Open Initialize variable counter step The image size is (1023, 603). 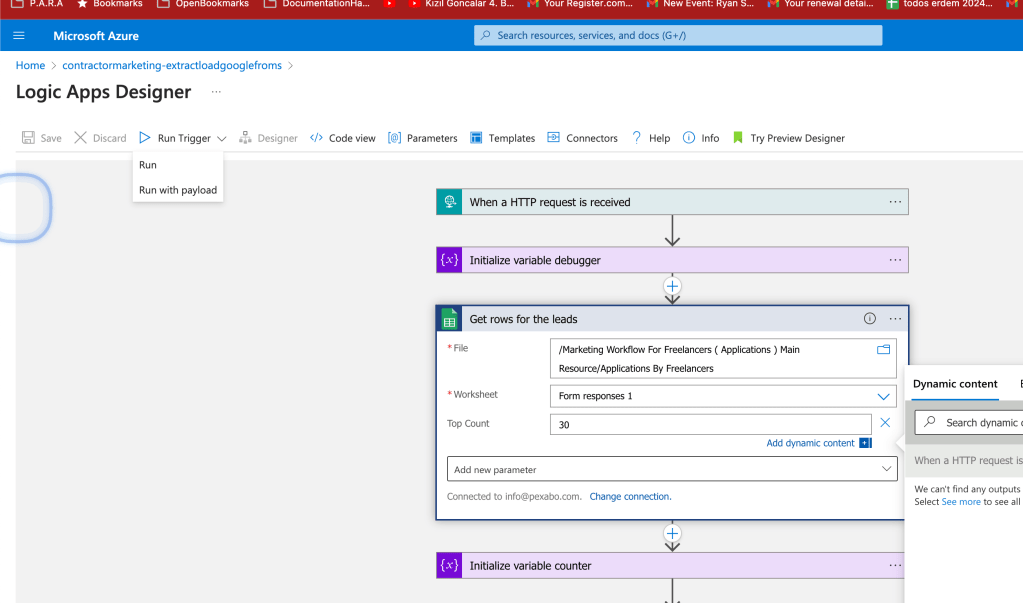pos(672,565)
